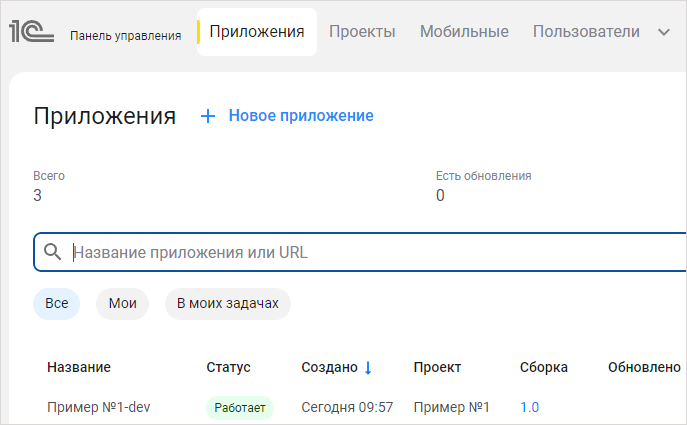This screenshot has width=687, height=425.
Task: Focus the Название приложения или URL field
Action: pyautogui.click(x=360, y=252)
